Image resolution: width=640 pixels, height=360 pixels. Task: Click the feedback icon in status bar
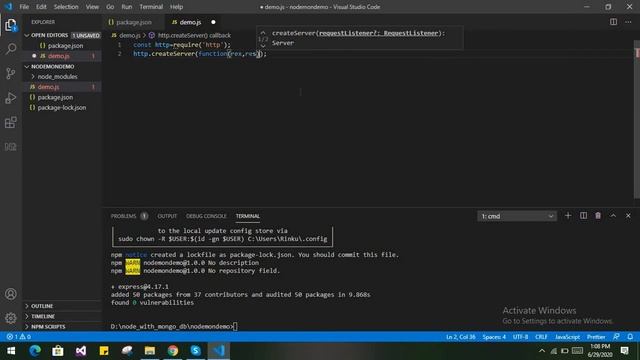click(616, 337)
